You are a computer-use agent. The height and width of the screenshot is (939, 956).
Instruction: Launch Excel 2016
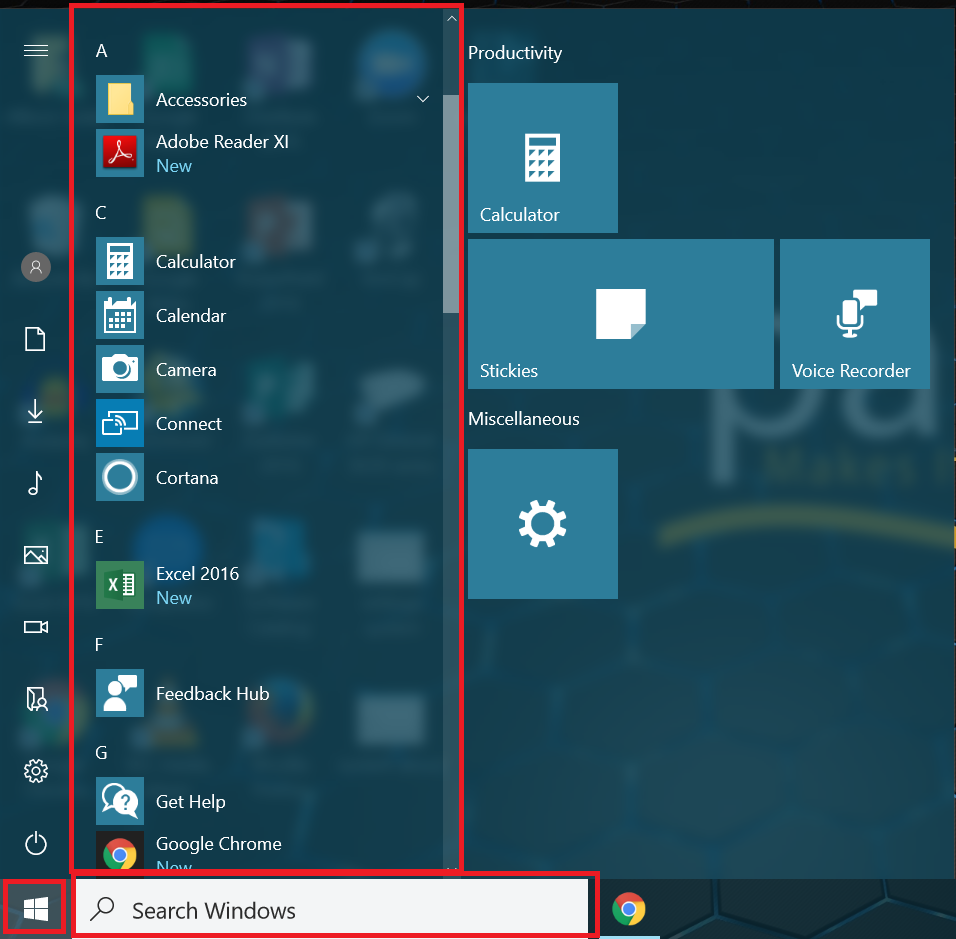pyautogui.click(x=262, y=585)
